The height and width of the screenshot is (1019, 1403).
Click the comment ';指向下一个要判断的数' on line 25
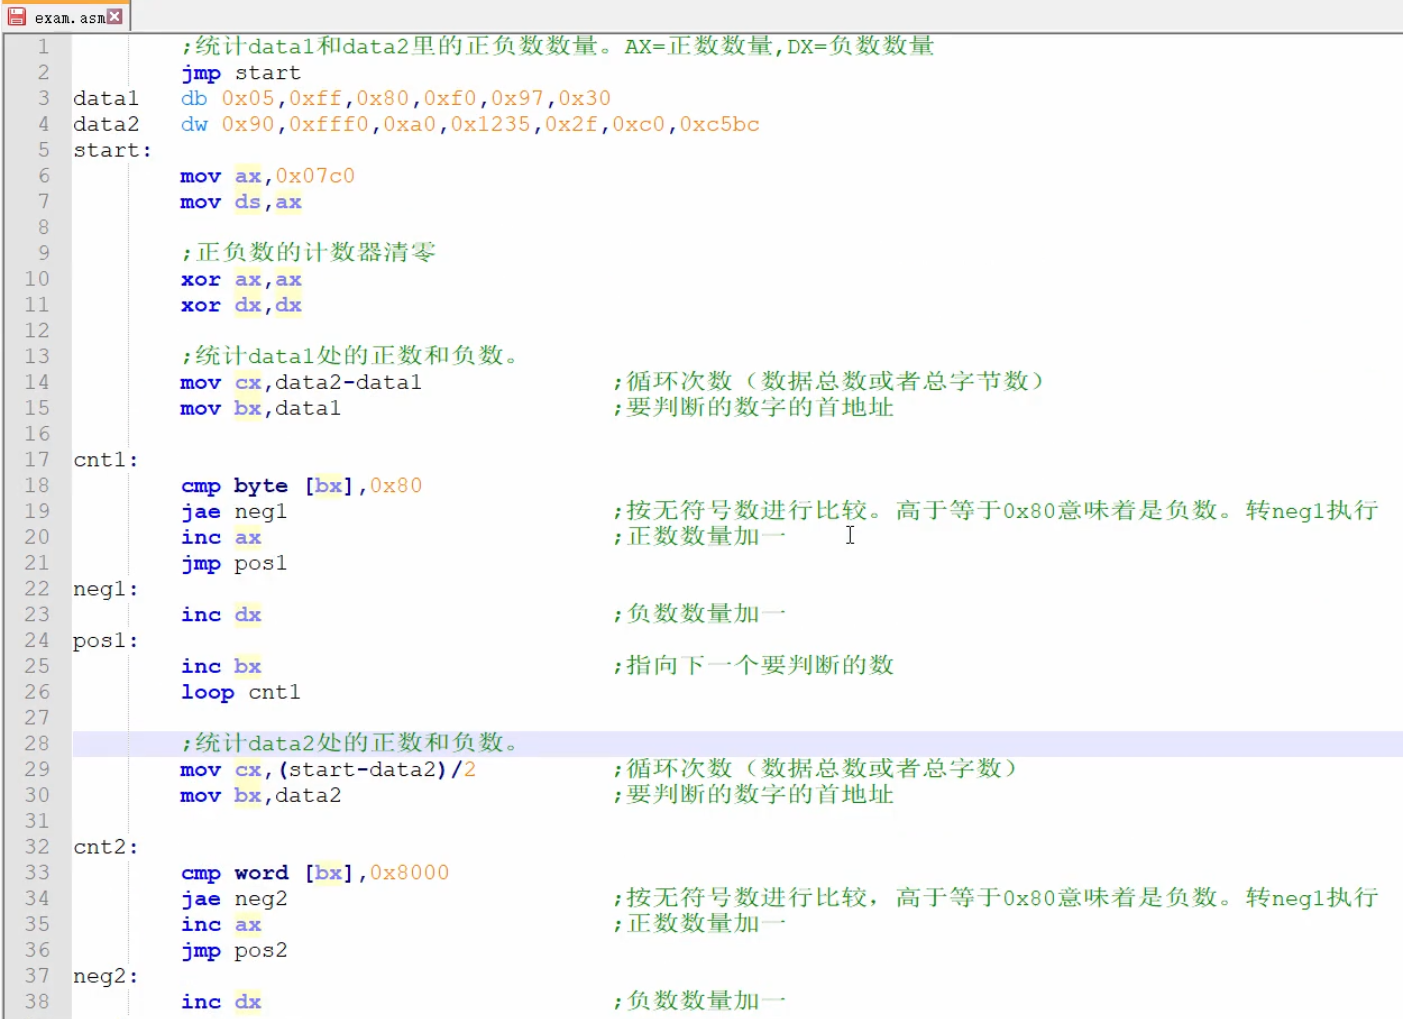click(754, 665)
